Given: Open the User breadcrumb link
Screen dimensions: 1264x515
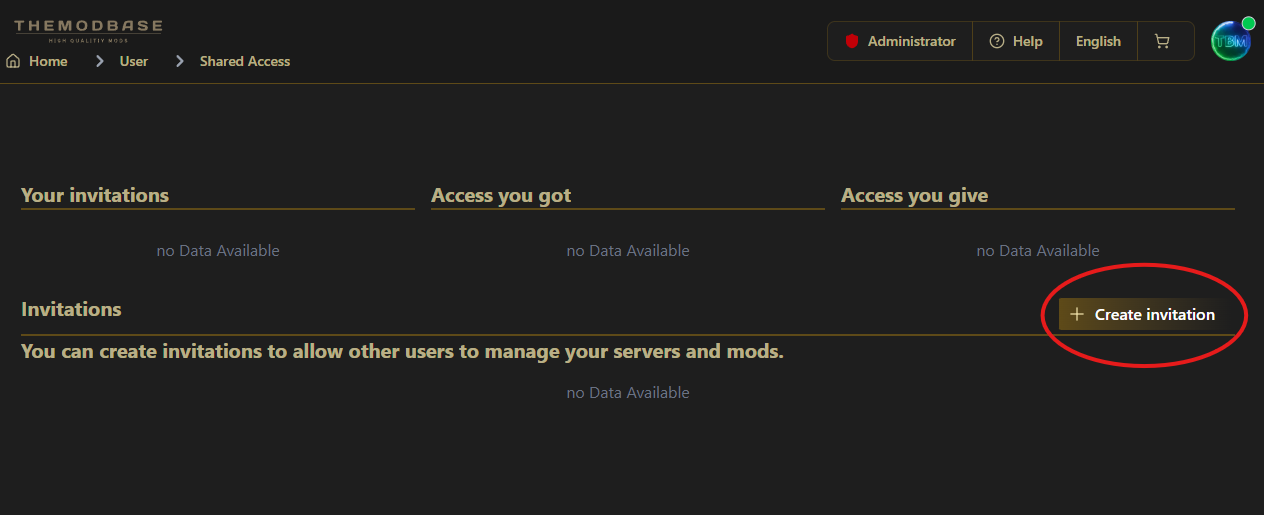Looking at the screenshot, I should tap(134, 61).
